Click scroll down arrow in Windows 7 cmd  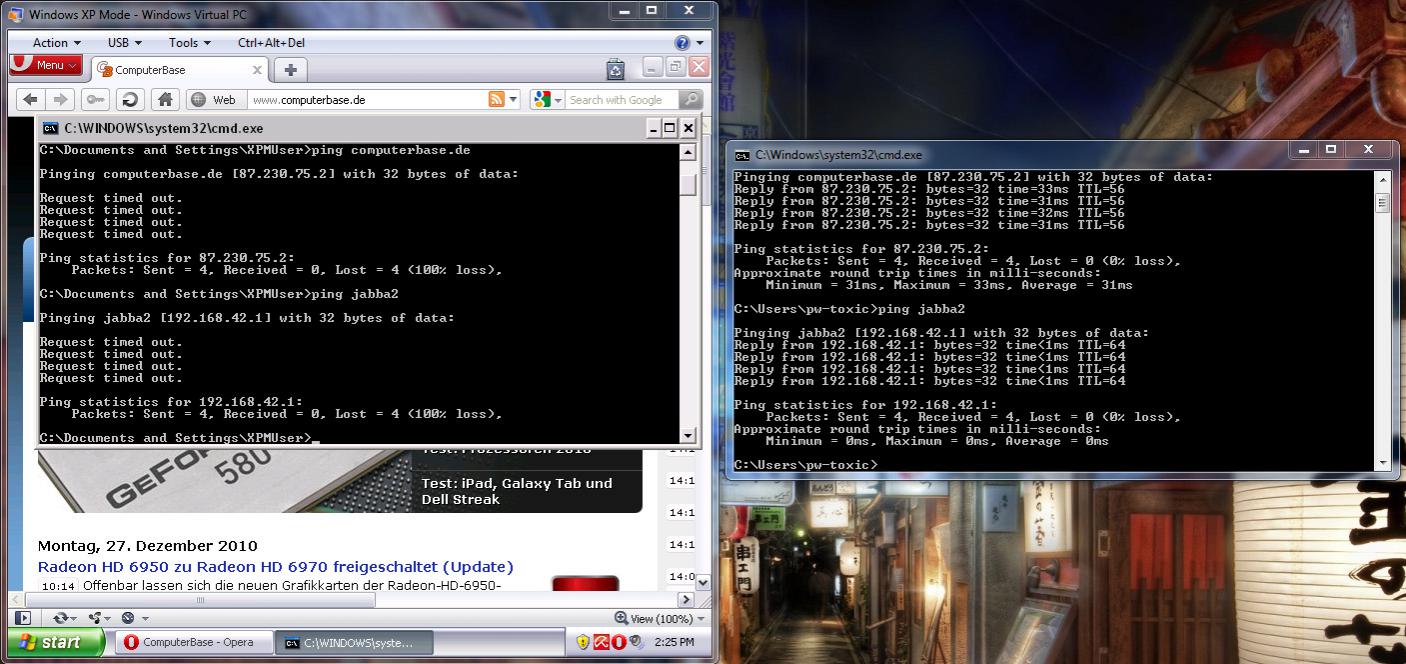pos(1383,463)
